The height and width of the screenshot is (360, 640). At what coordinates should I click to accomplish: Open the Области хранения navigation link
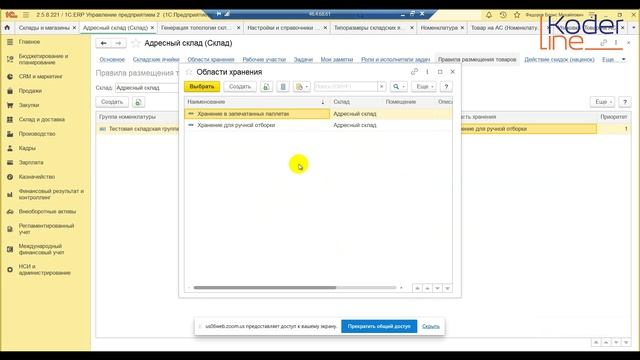pyautogui.click(x=211, y=60)
